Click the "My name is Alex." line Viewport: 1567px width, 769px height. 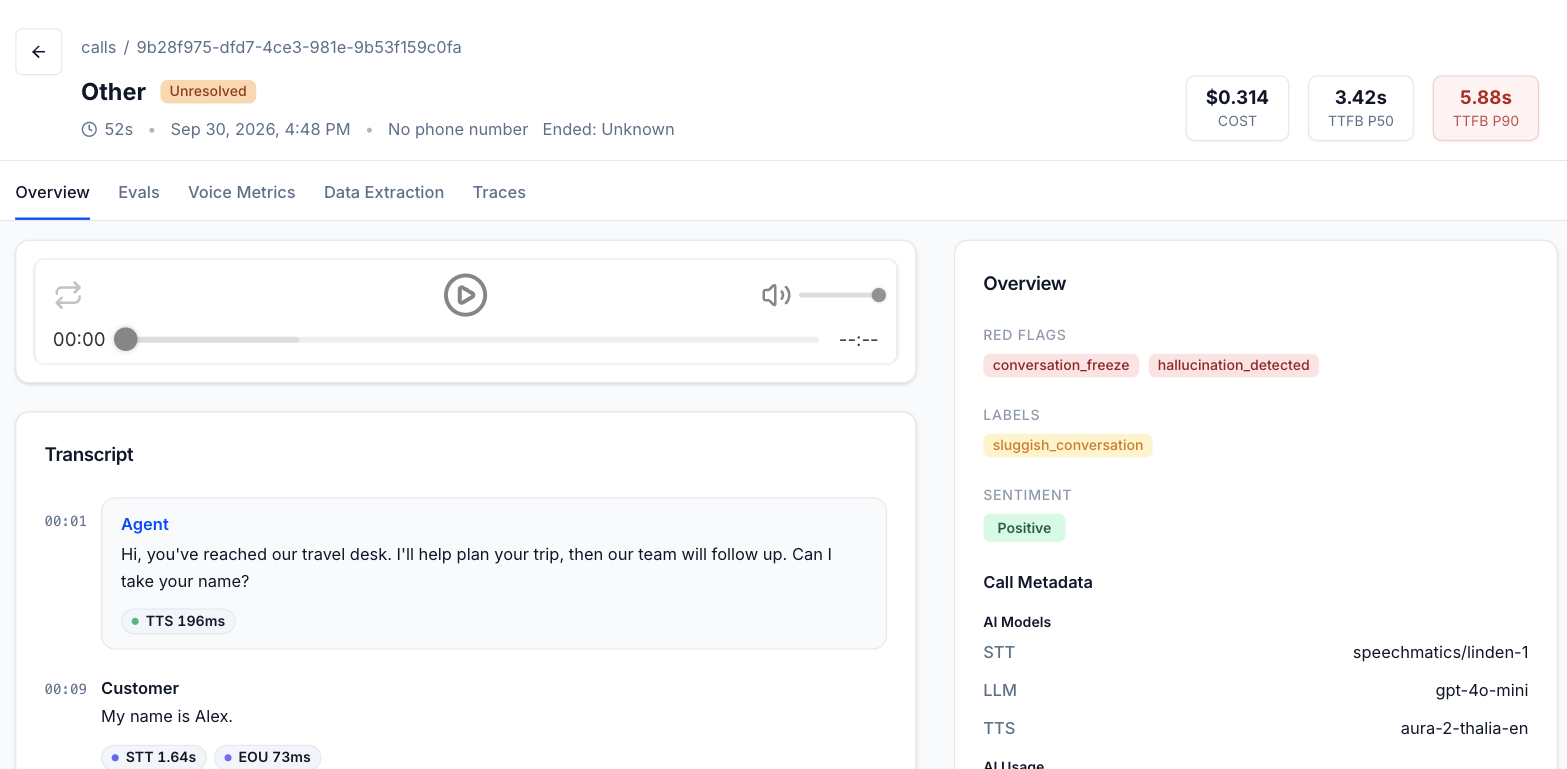tap(167, 716)
